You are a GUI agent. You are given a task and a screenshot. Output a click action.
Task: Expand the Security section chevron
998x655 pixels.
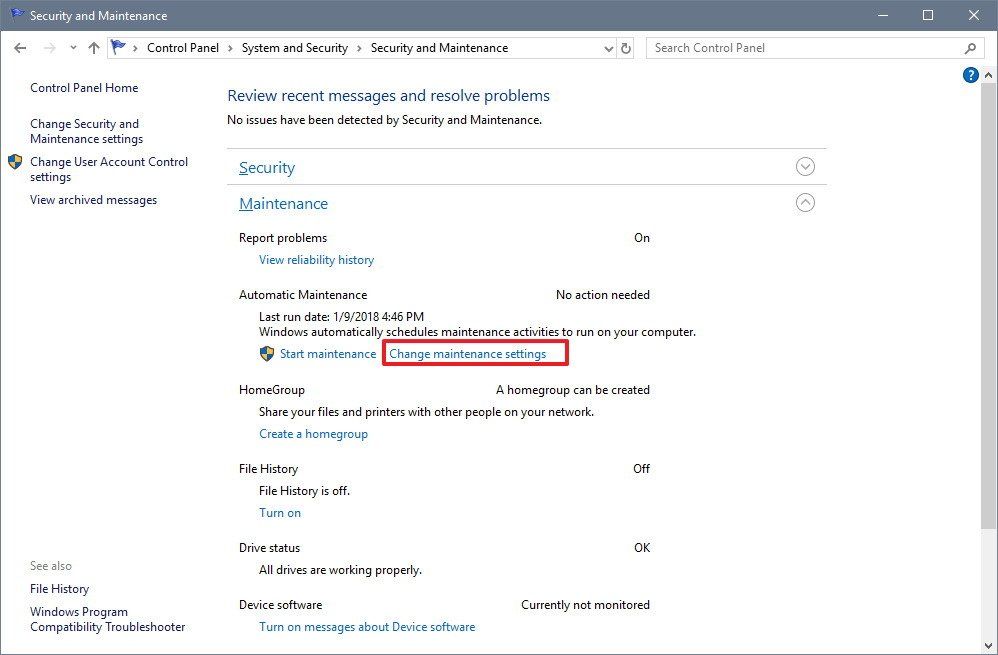(x=805, y=166)
